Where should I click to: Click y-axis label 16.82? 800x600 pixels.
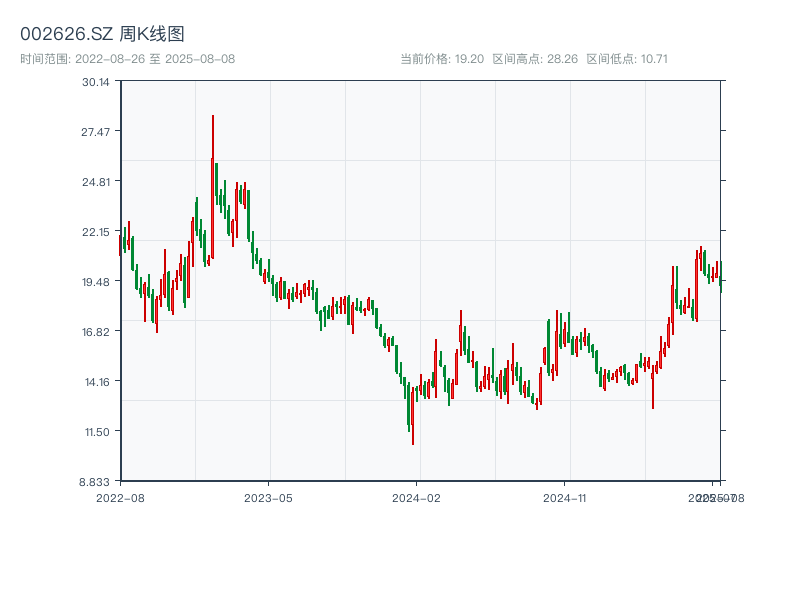[x=96, y=332]
